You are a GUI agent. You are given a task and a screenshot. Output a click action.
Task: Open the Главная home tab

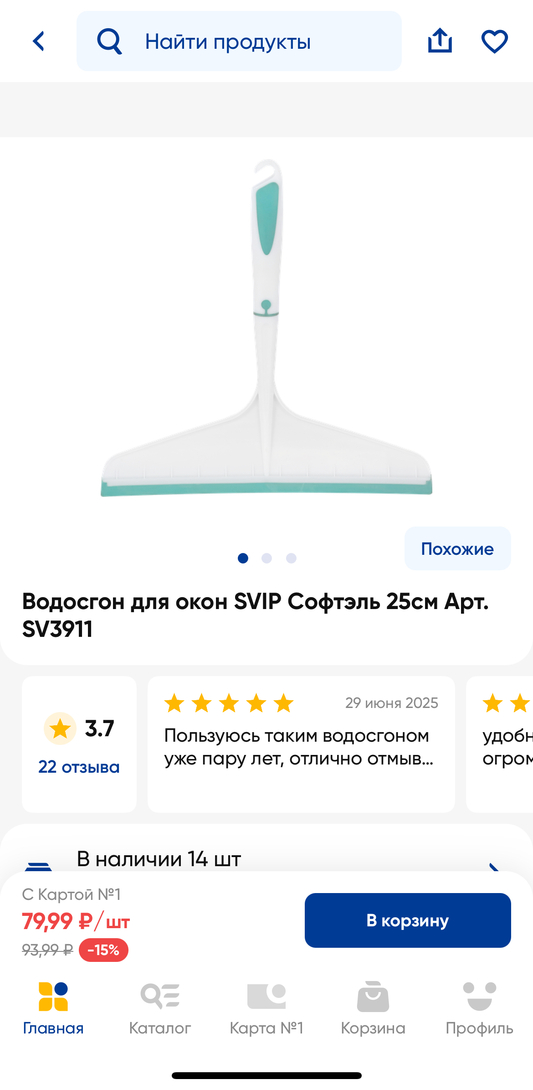tap(54, 1008)
